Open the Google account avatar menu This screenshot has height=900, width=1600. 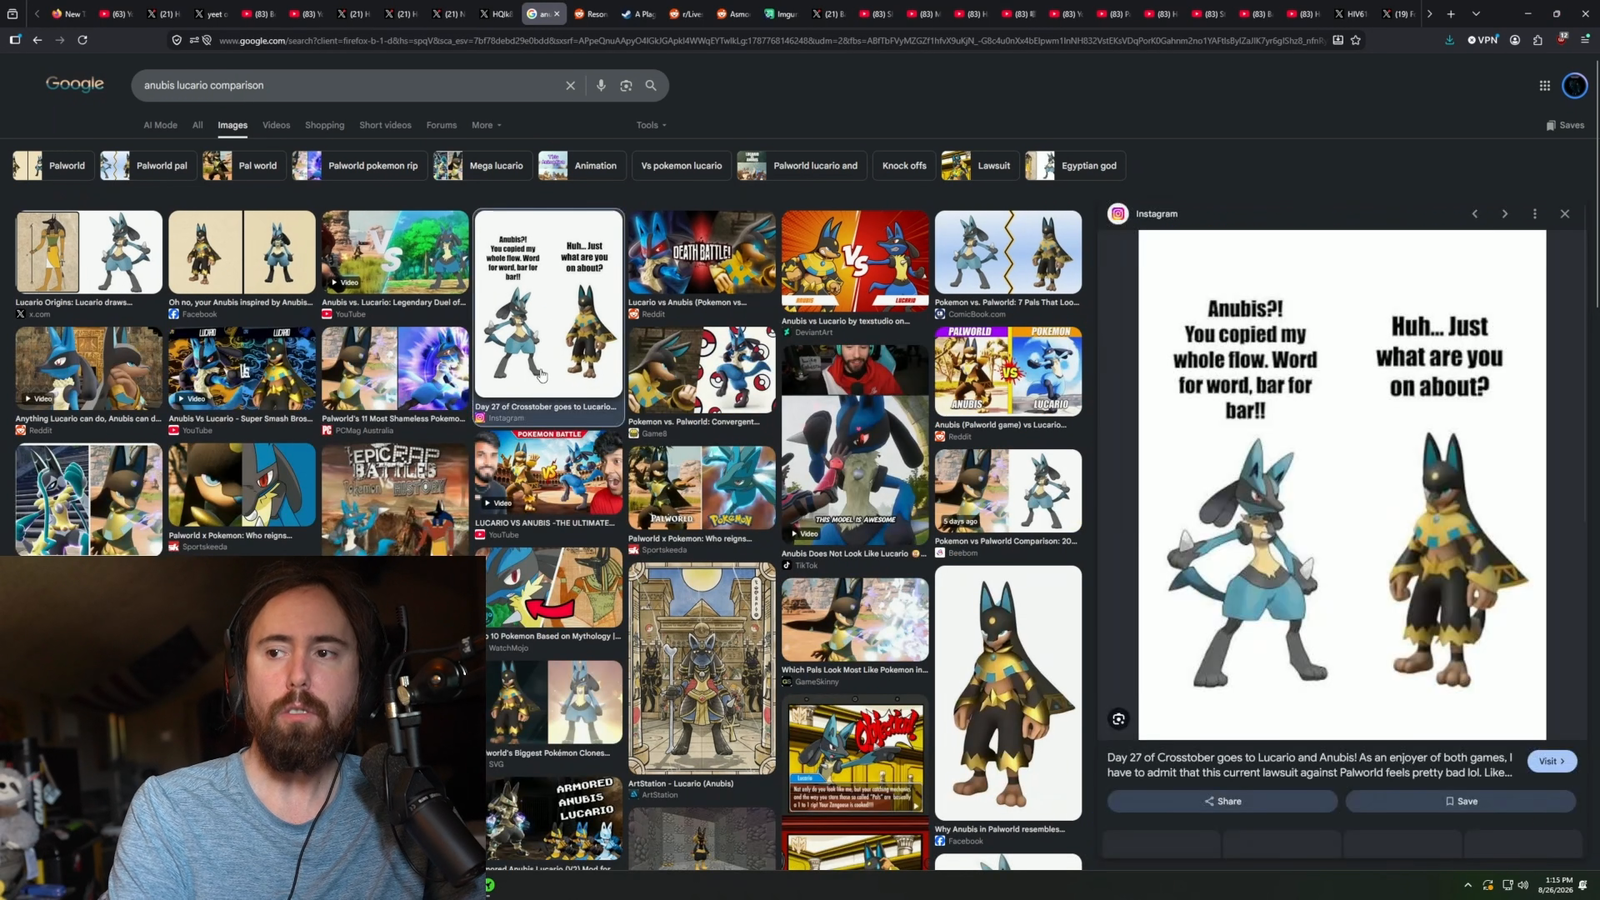[1575, 86]
